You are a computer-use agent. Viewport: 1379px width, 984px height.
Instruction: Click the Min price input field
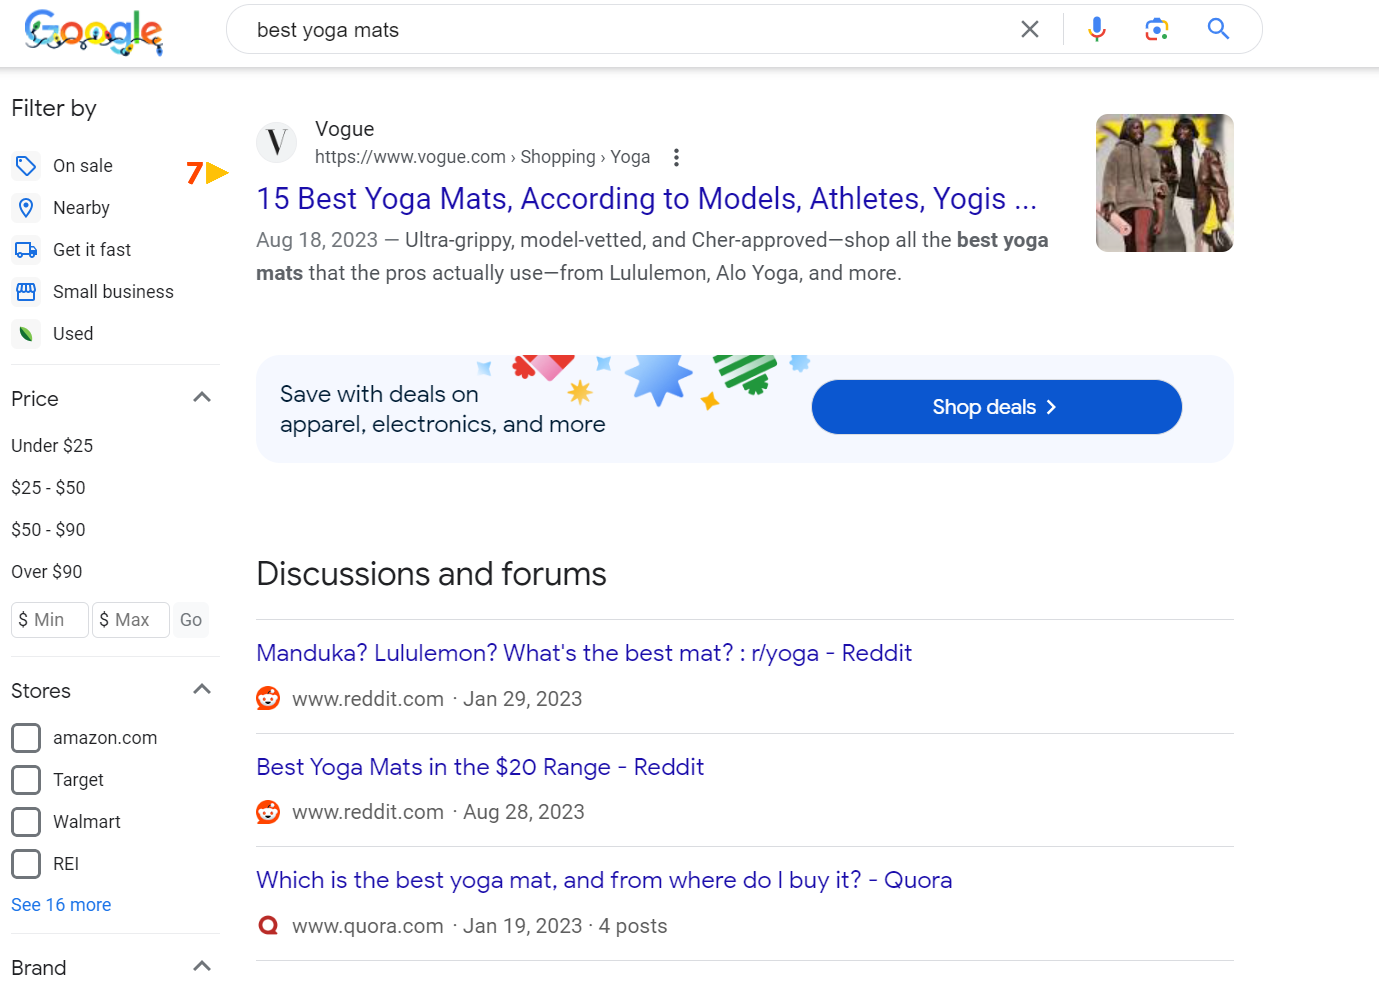coord(50,620)
